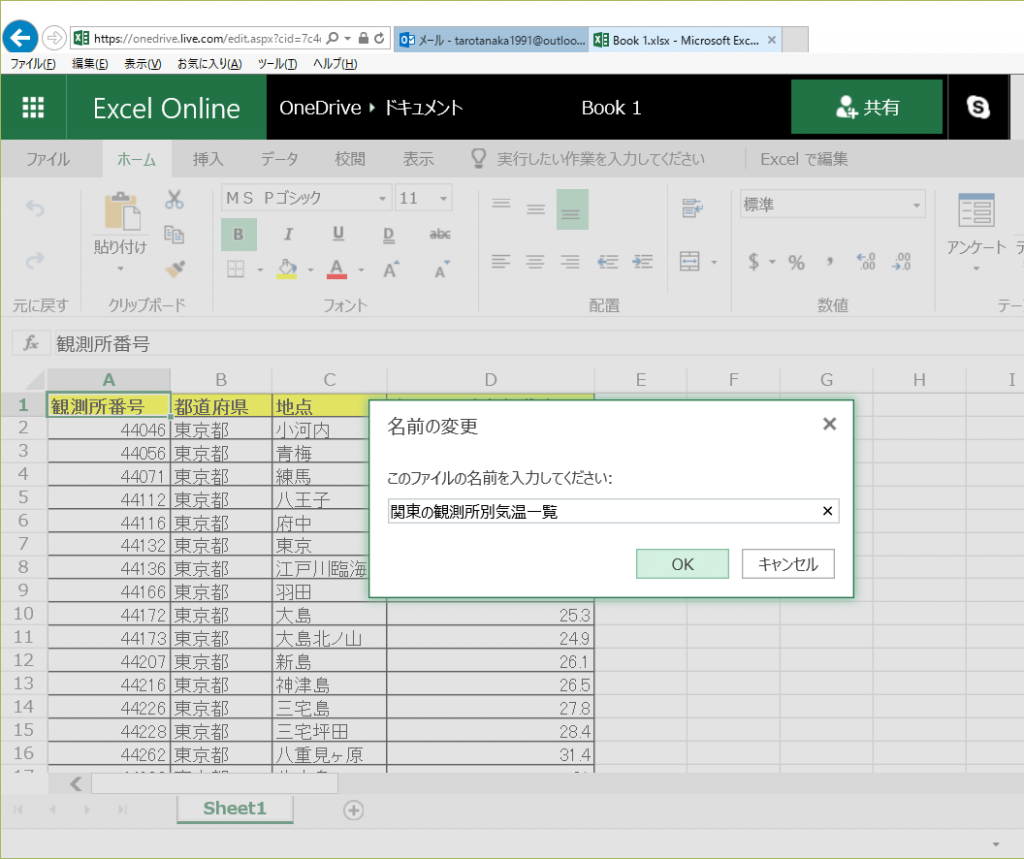Viewport: 1024px width, 859px height.
Task: Expand the 貼り付け paste options arrow
Action: pyautogui.click(x=120, y=268)
